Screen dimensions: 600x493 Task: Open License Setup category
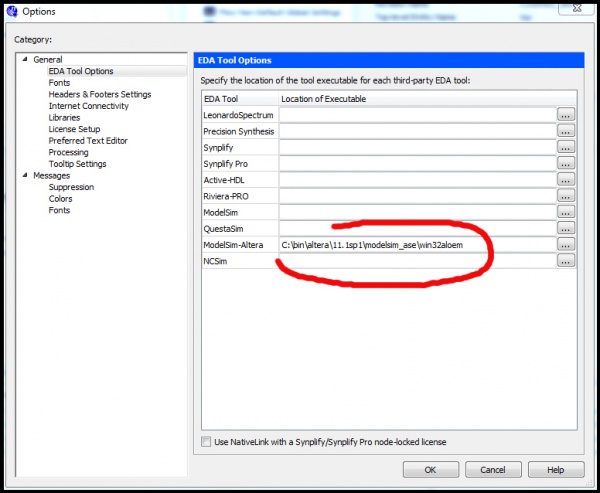click(x=74, y=129)
